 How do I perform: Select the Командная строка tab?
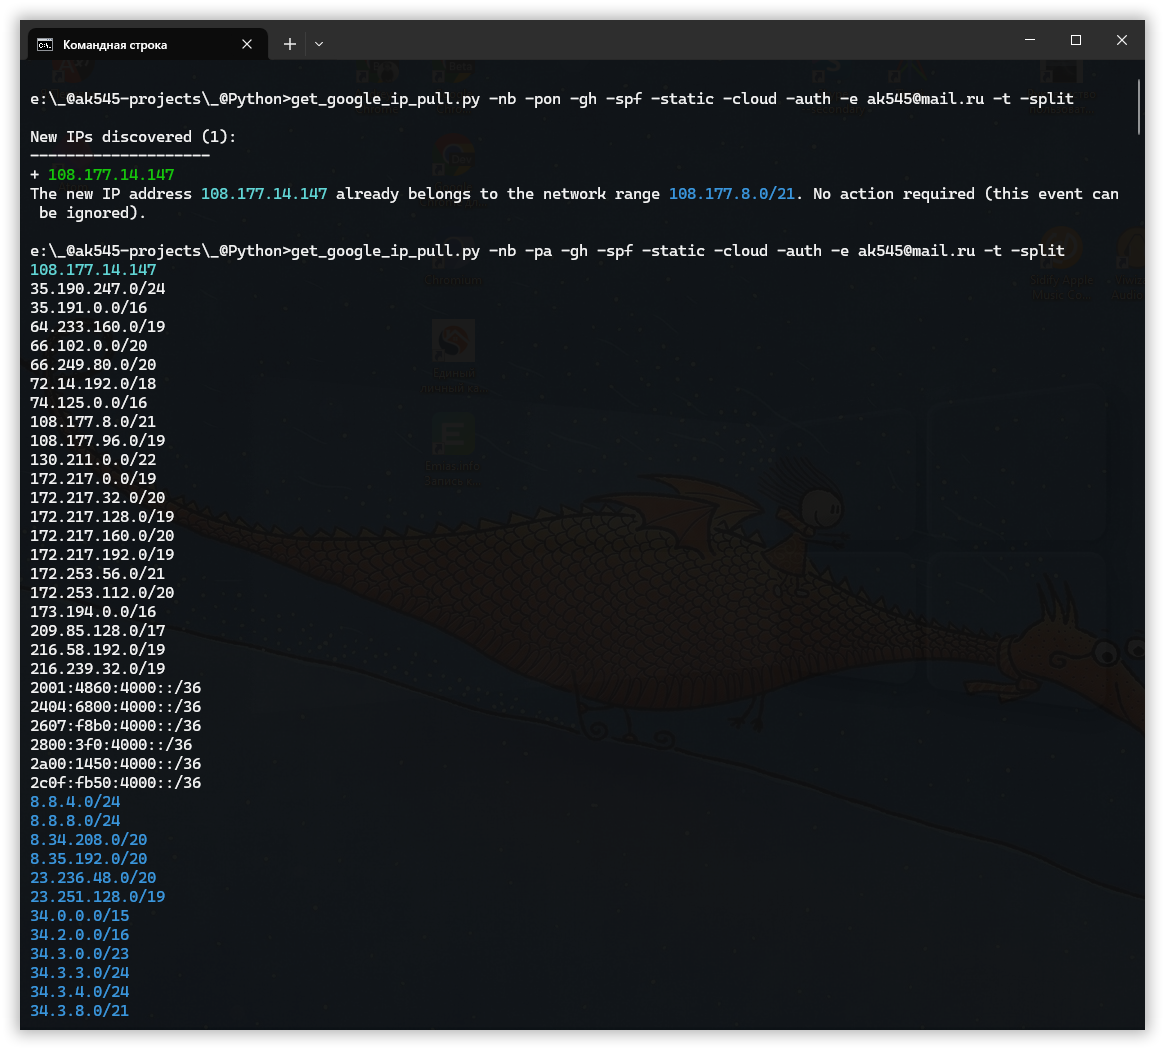(147, 45)
